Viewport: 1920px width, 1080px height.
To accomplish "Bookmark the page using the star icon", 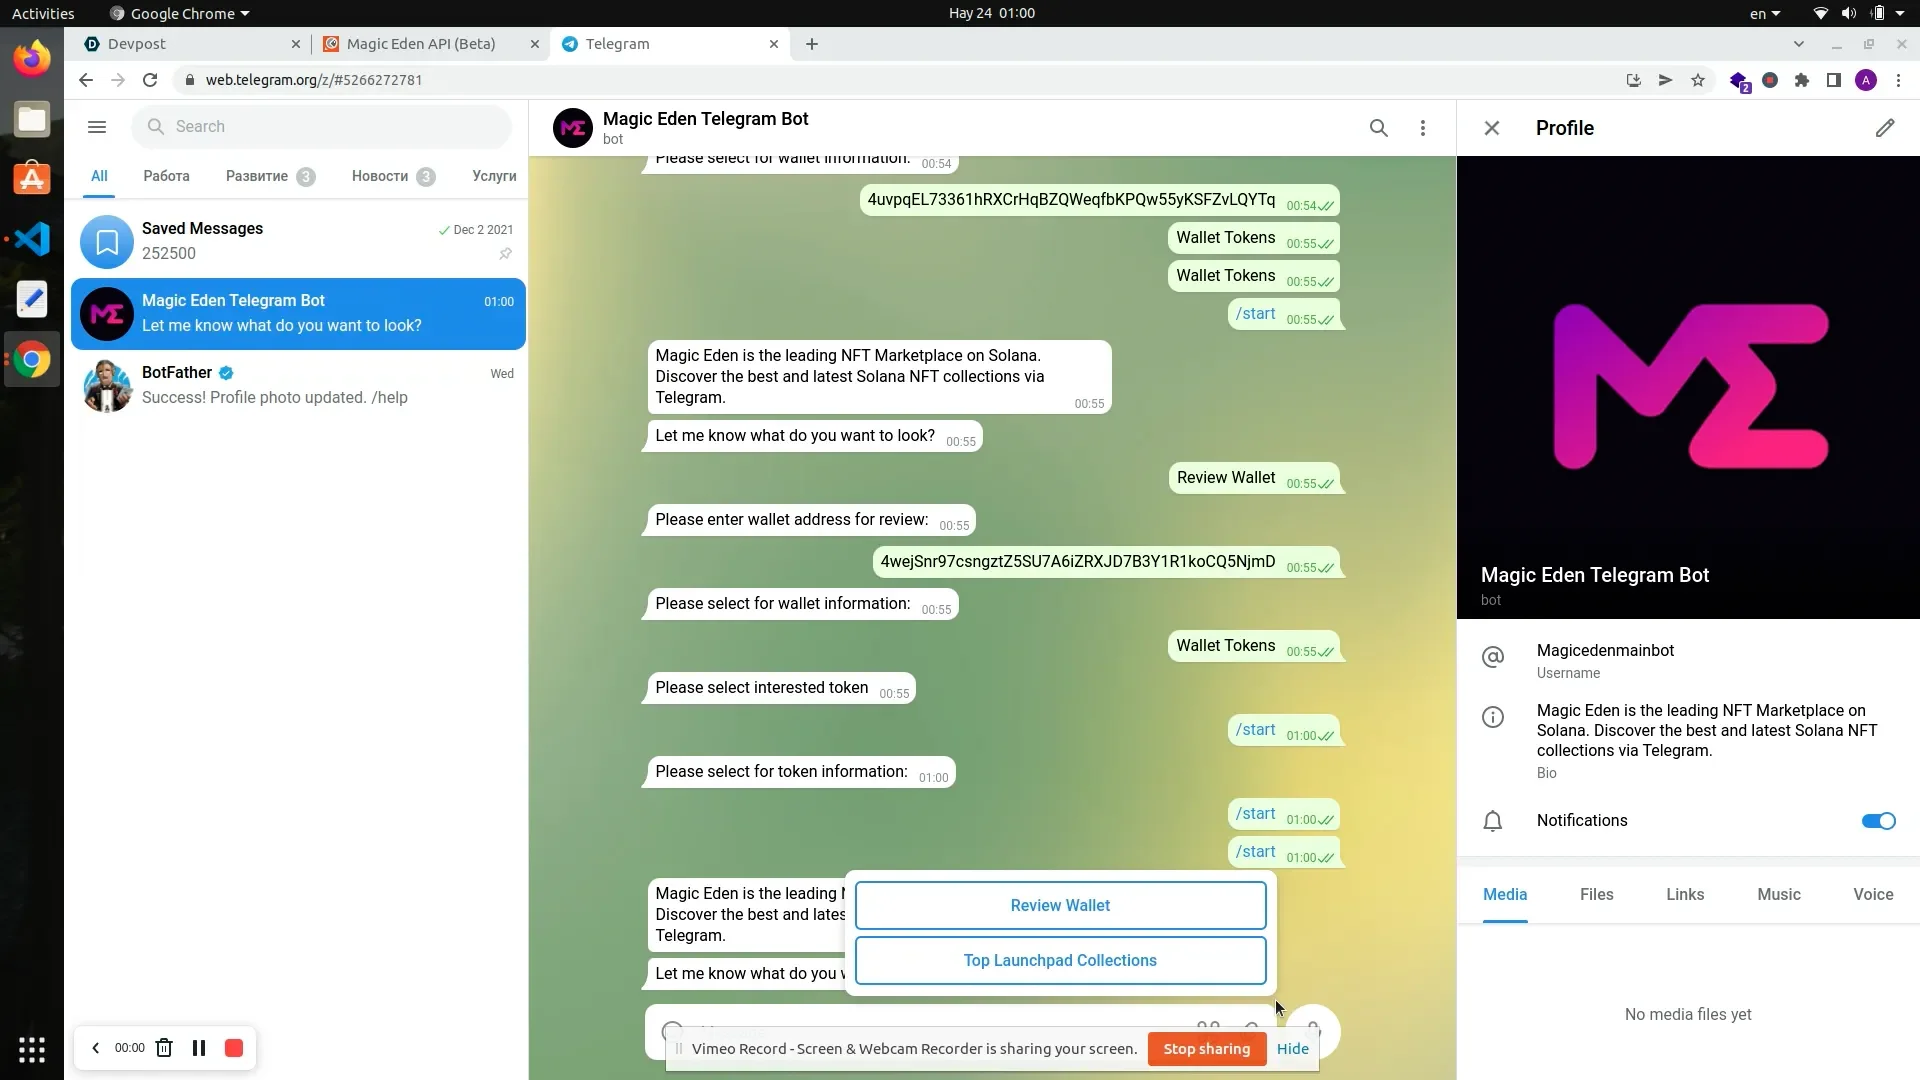I will click(x=1698, y=80).
